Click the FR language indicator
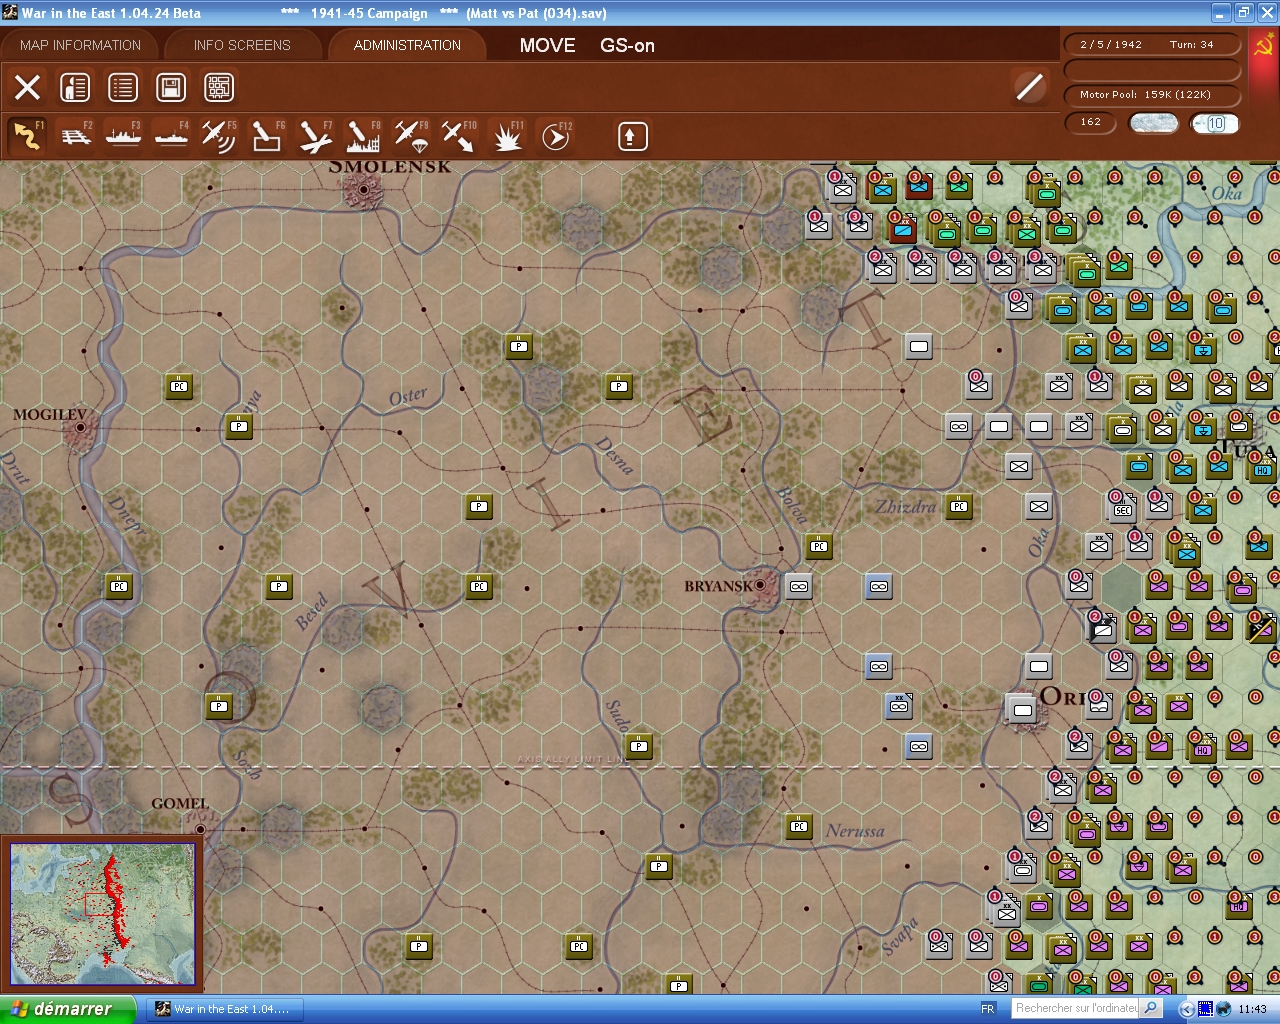Screen dimensions: 1280x1024 pyautogui.click(x=988, y=1009)
